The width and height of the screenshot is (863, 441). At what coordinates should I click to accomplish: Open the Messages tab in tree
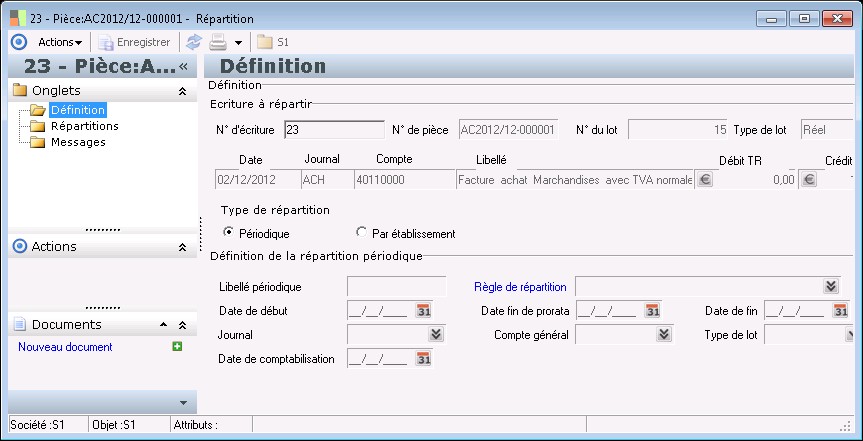[78, 142]
